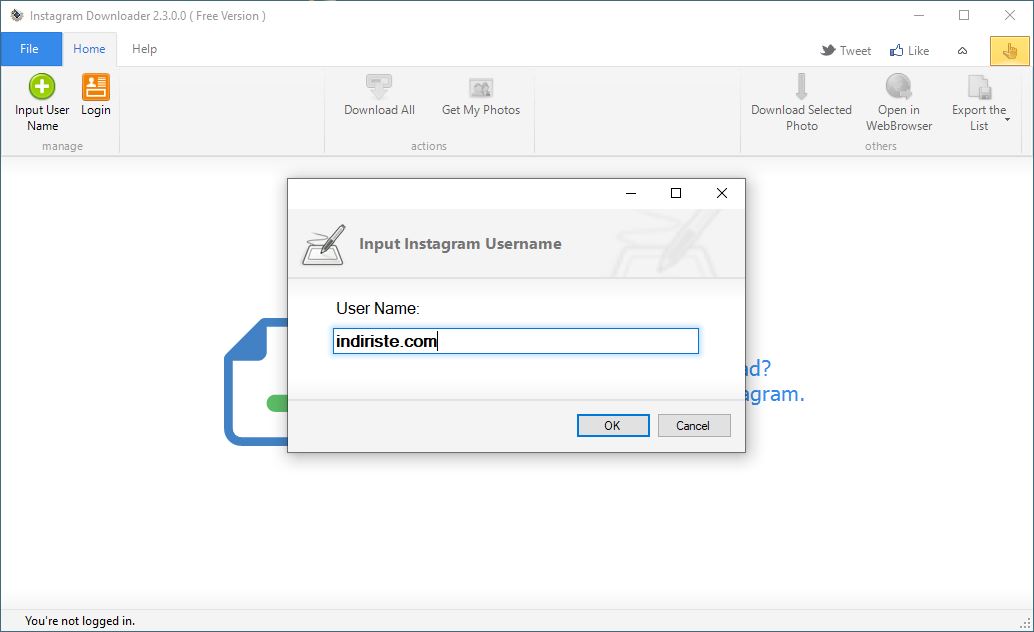Screen dimensions: 1034x632
Task: Minimize the Instagram Downloader main window
Action: coord(919,15)
